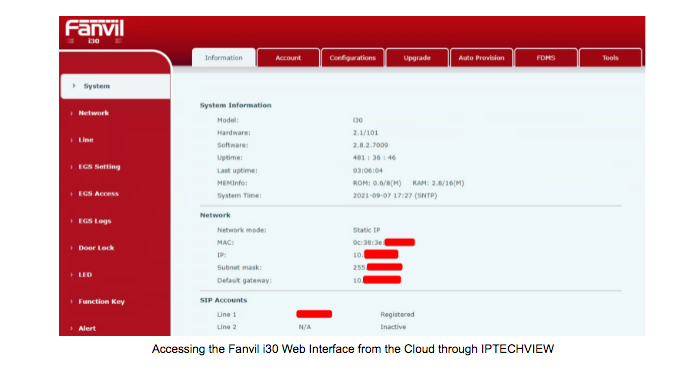
Task: Open Door Lock in sidebar
Action: coord(96,248)
